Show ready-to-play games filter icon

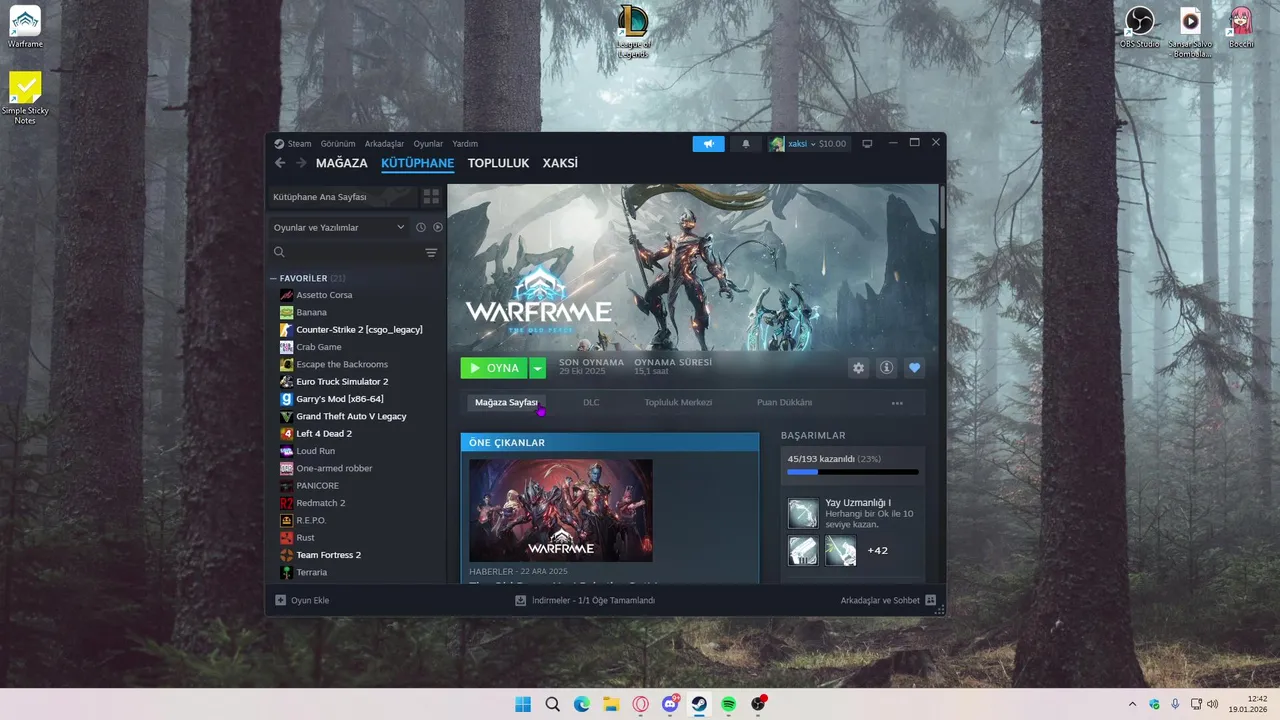click(x=438, y=227)
